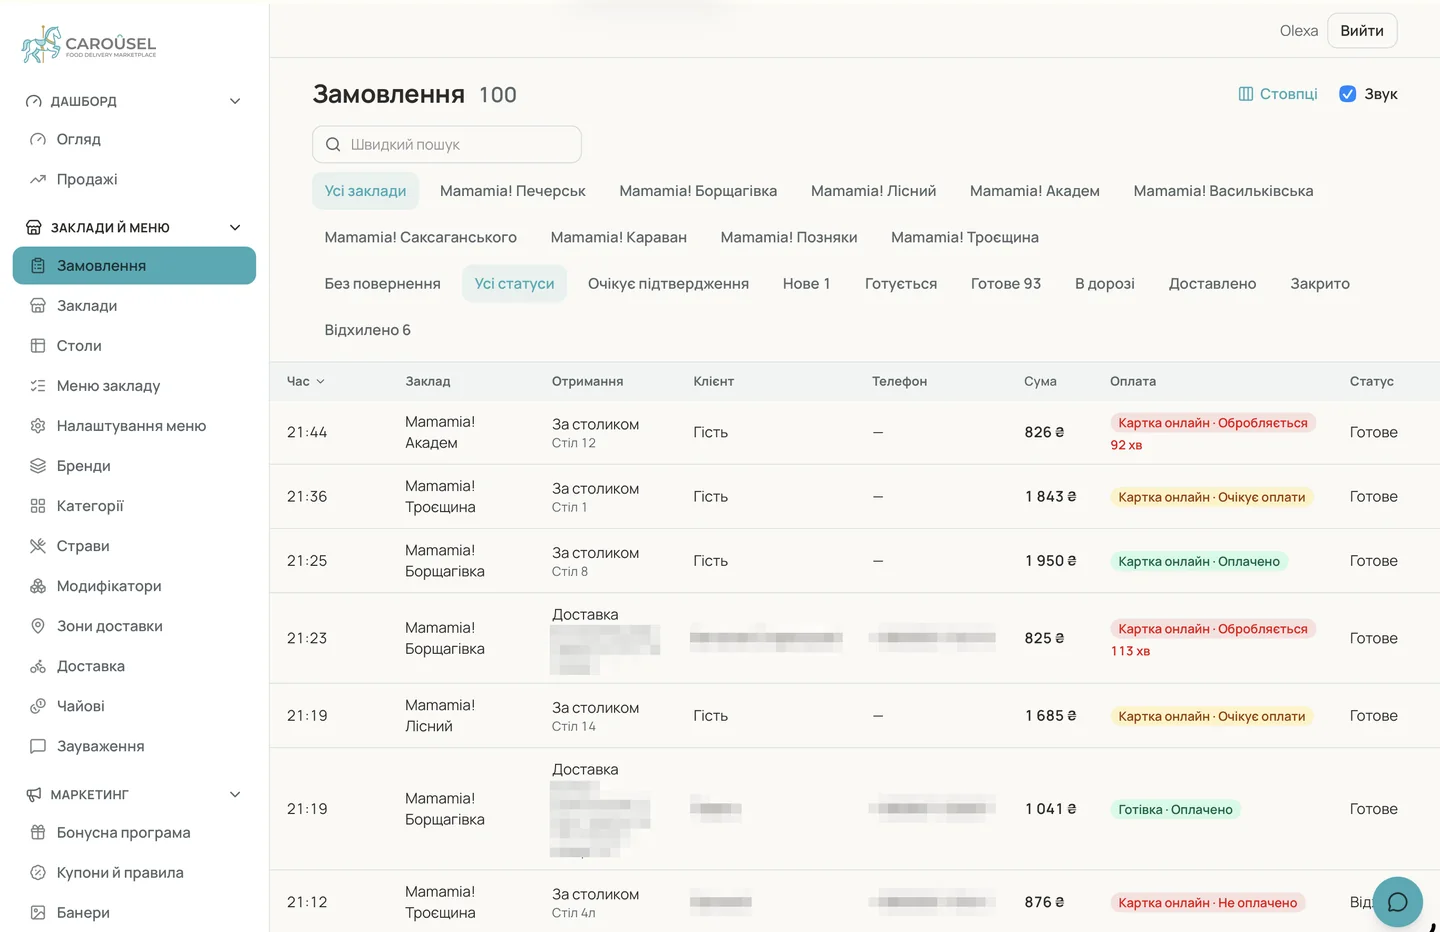1440x932 pixels.
Task: Open Меню закладу page
Action: pos(134,386)
